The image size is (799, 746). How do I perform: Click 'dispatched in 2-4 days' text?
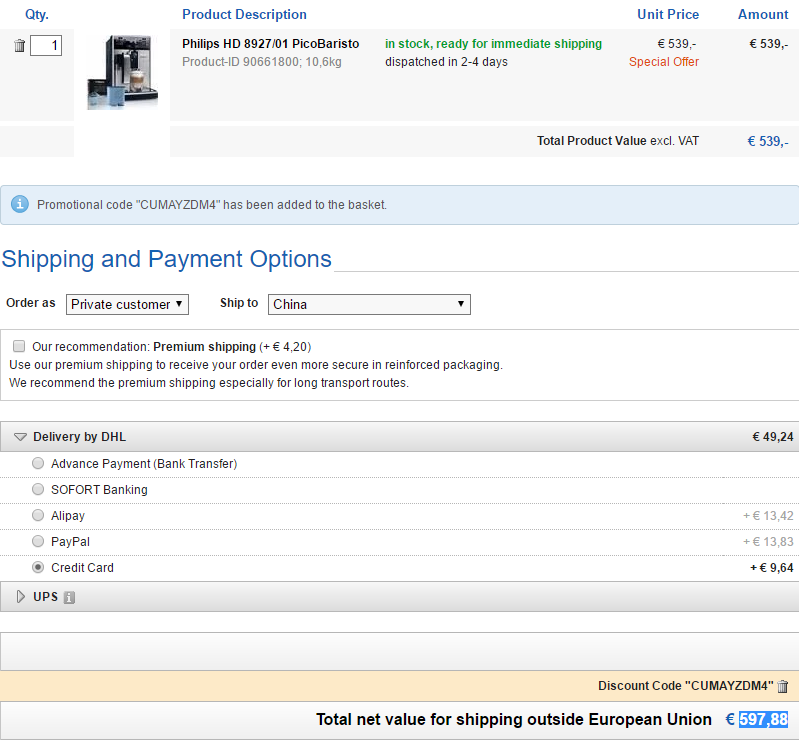click(x=446, y=62)
